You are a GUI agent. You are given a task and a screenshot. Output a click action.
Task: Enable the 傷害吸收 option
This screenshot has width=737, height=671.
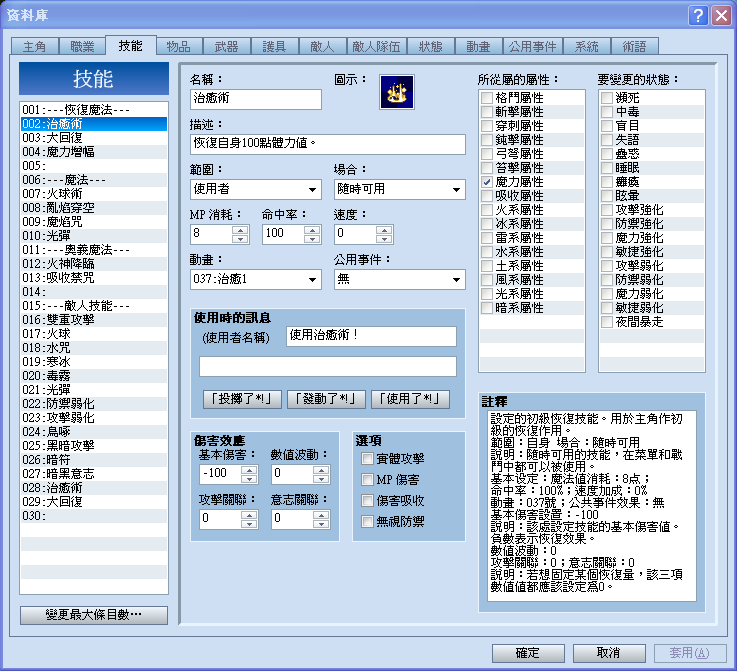click(x=367, y=500)
